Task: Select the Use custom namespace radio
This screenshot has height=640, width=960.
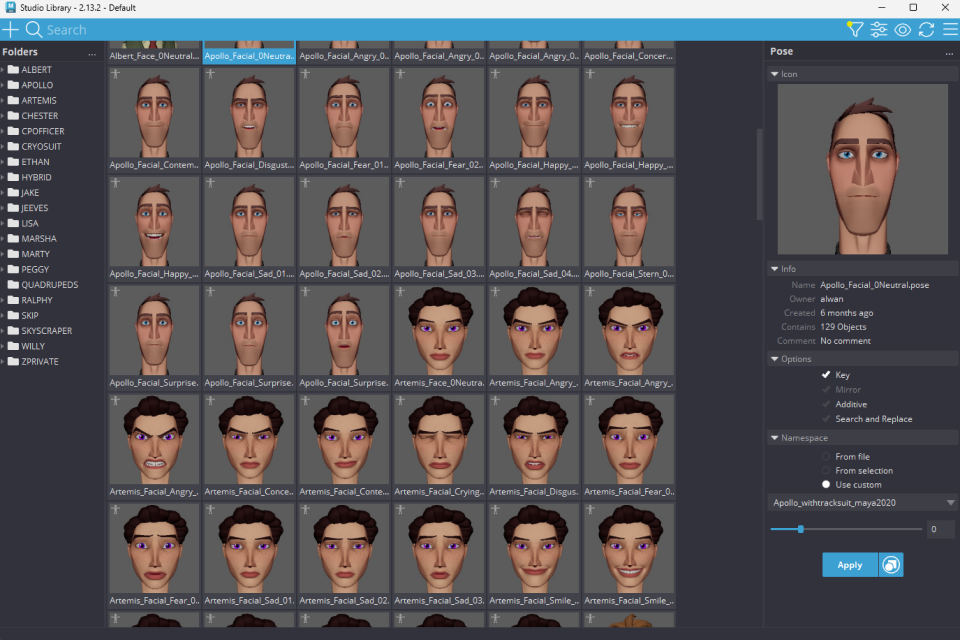Action: pos(826,484)
